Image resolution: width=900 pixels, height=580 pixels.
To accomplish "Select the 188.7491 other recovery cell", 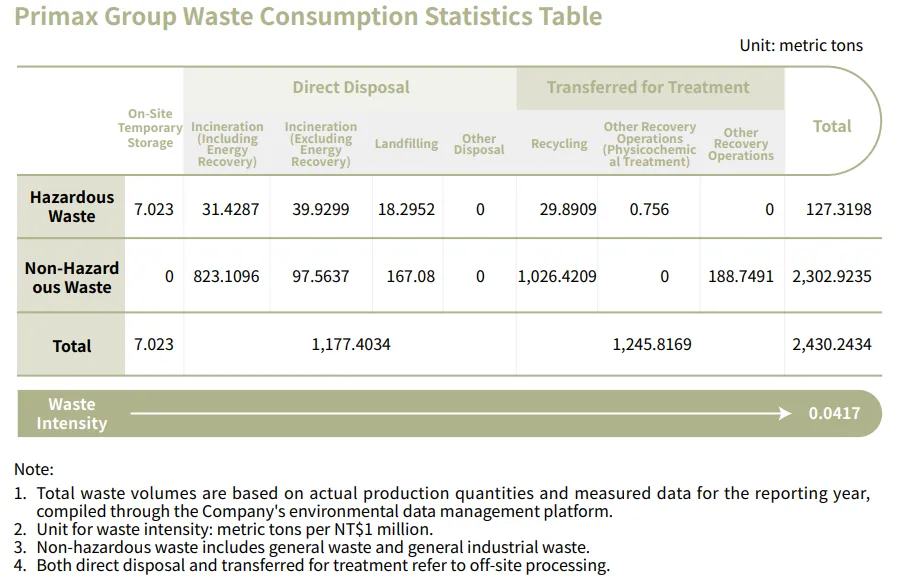I will [741, 276].
